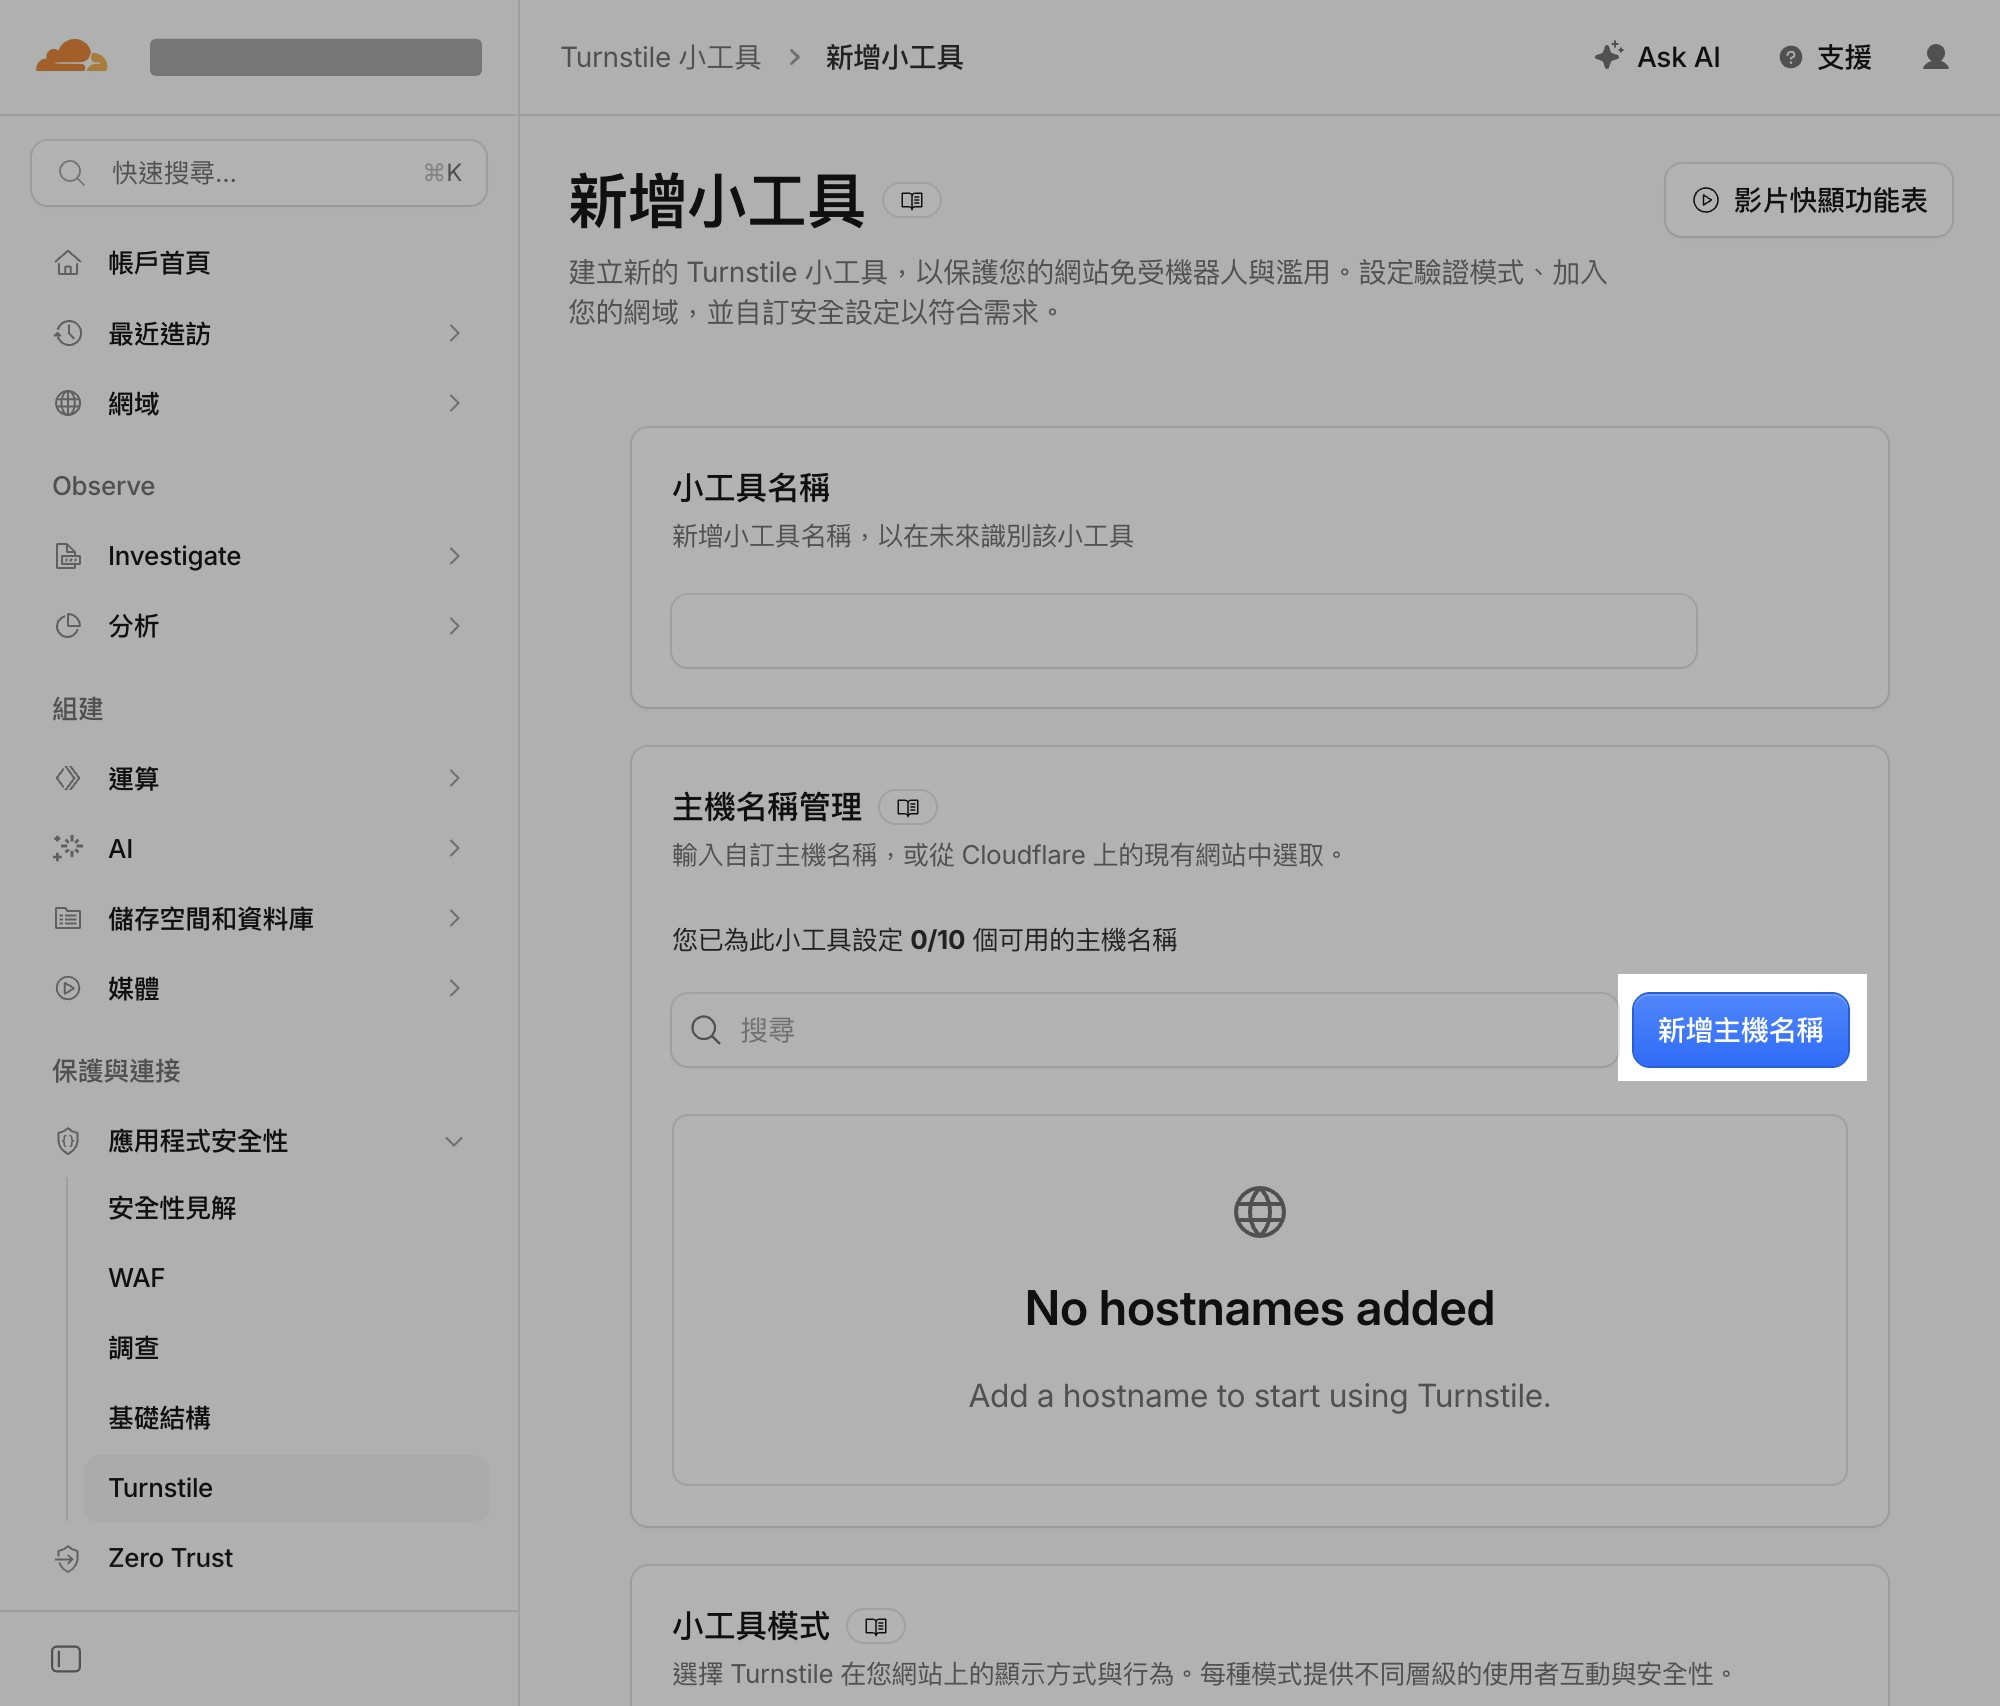
Task: Expand the 儲存空間和資料庫 chevron
Action: click(x=454, y=918)
